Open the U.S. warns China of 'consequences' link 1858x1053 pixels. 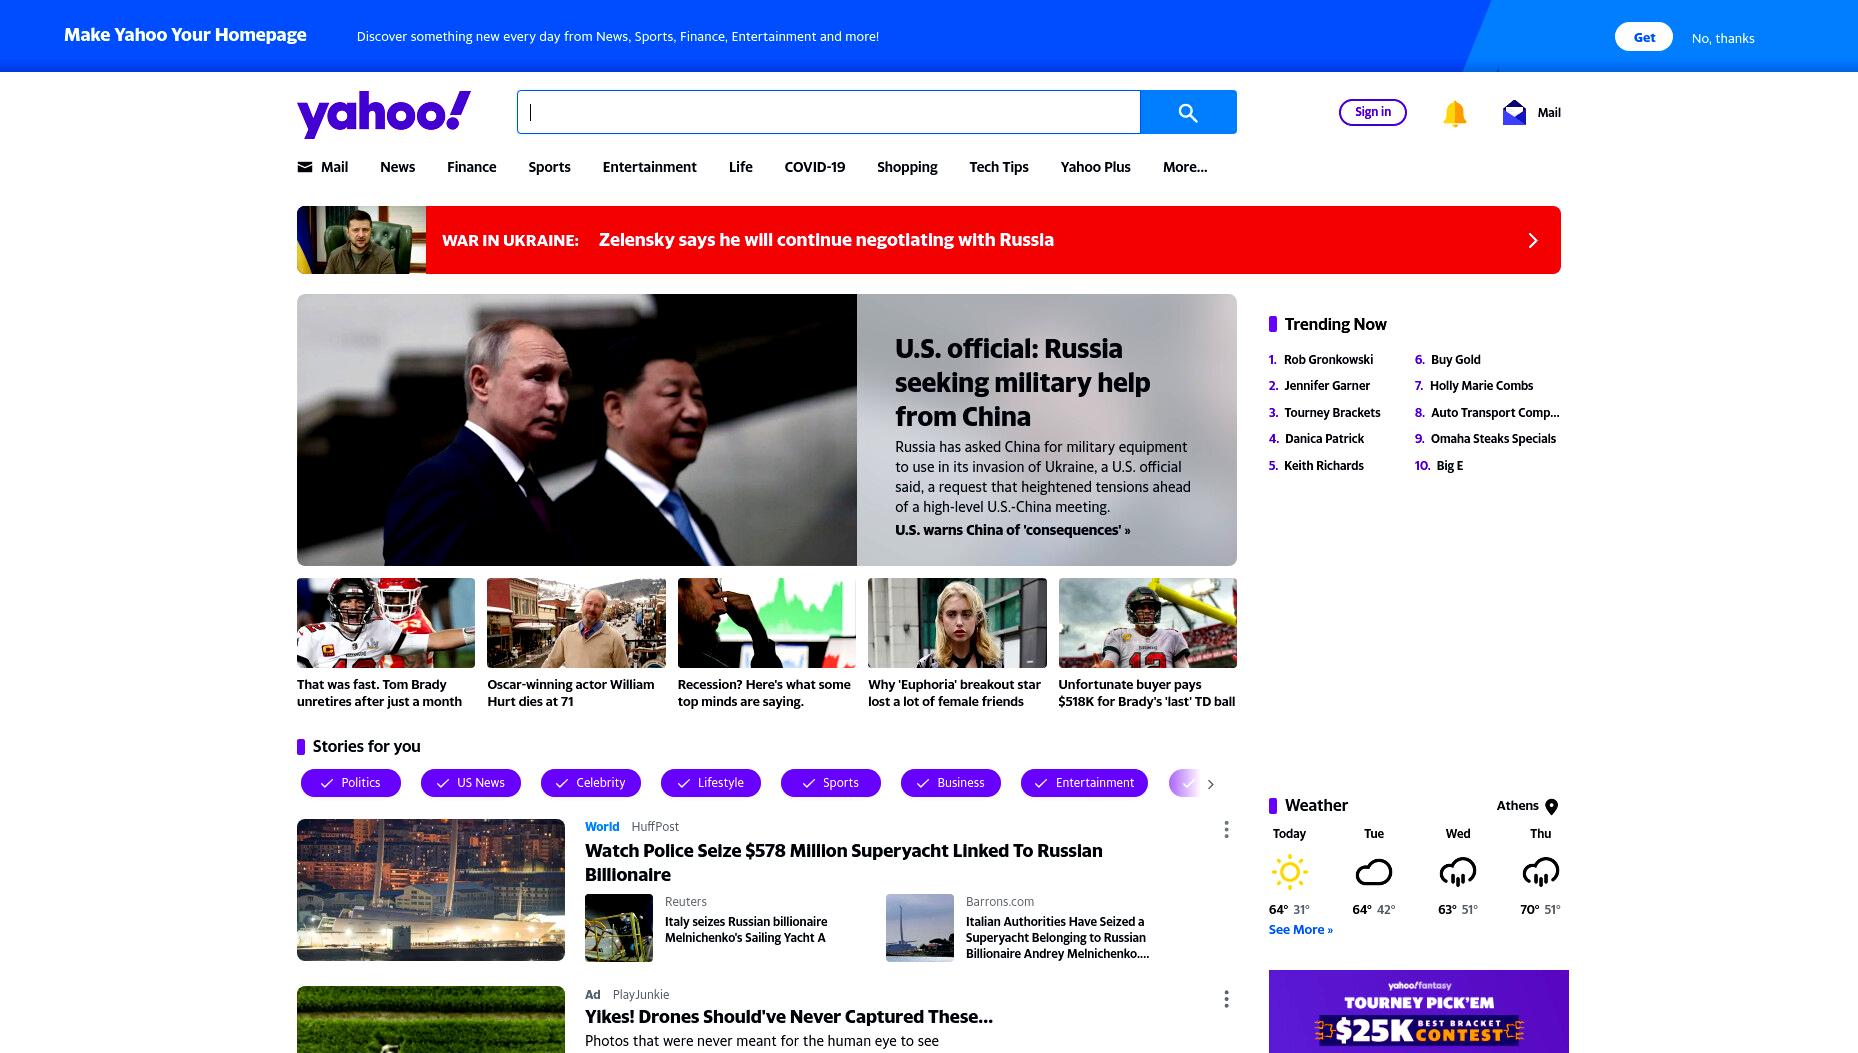pyautogui.click(x=1012, y=530)
